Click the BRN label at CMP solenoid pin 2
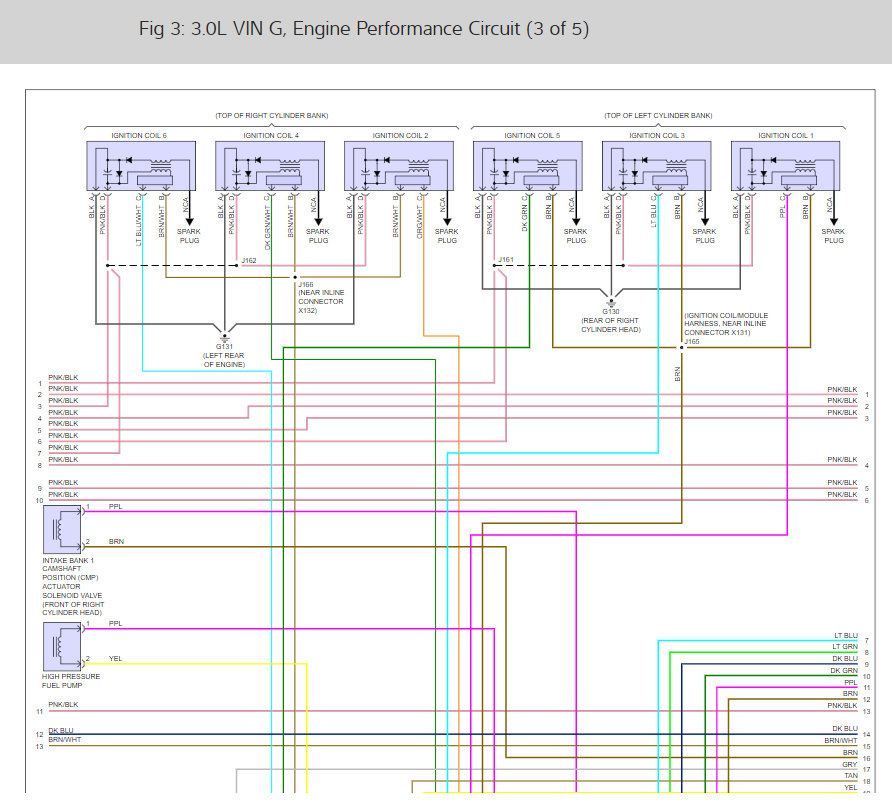 tap(116, 542)
